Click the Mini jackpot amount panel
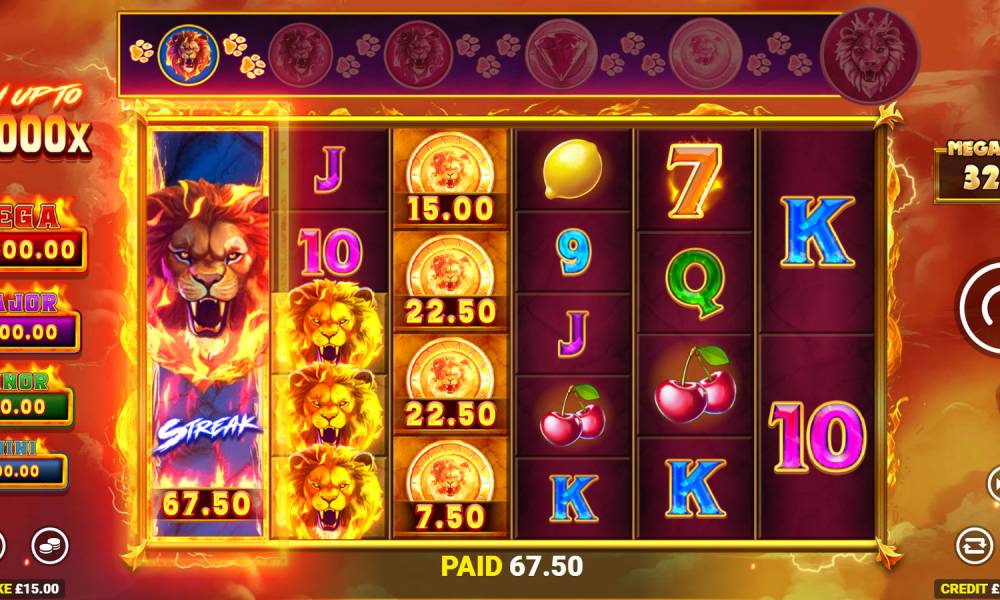 tap(32, 471)
